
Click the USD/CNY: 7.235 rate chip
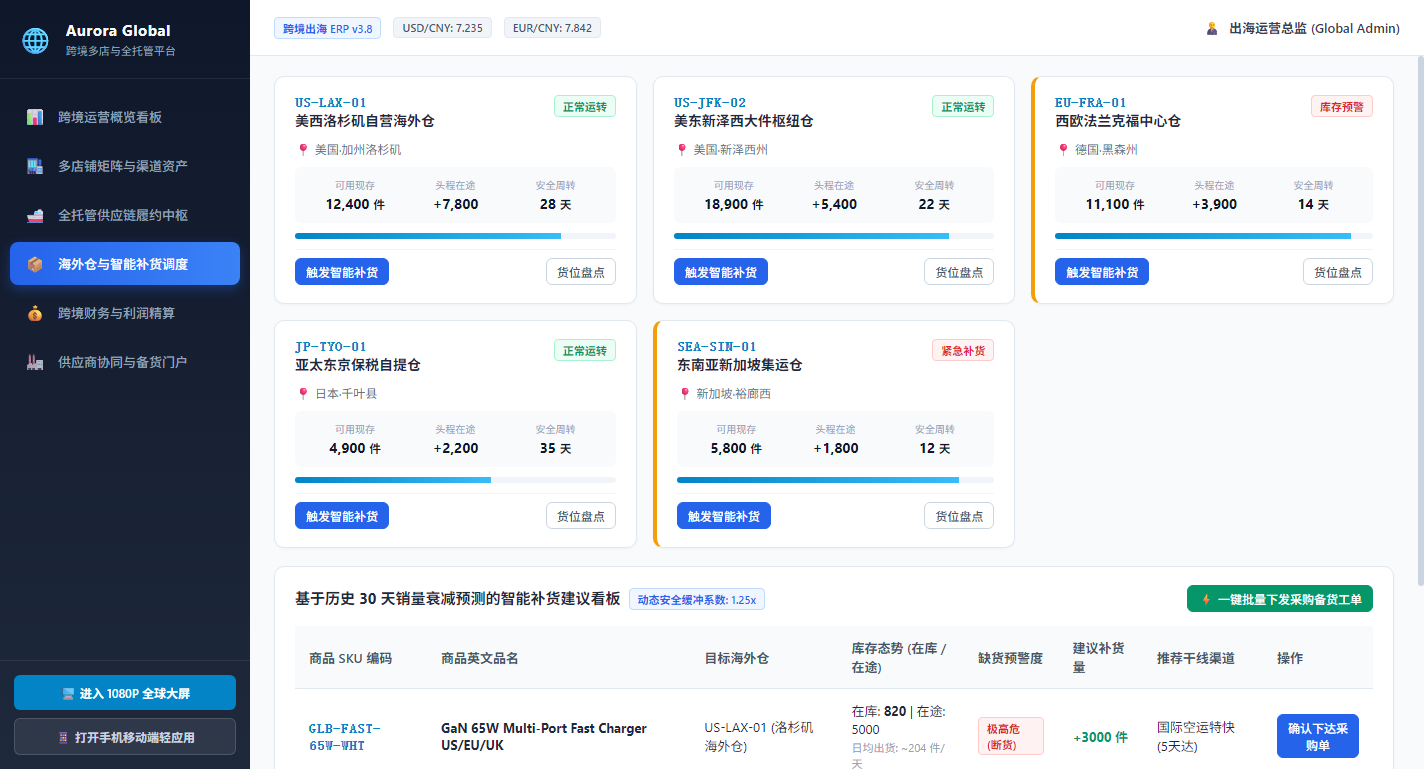click(442, 28)
